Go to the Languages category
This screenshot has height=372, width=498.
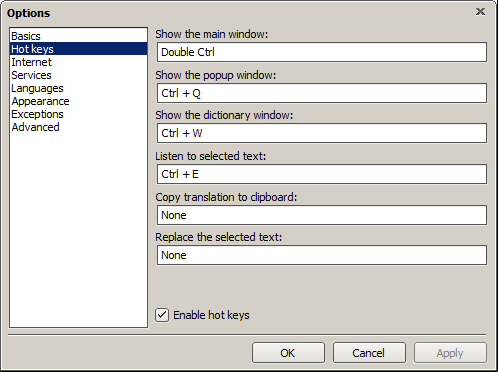click(x=78, y=88)
